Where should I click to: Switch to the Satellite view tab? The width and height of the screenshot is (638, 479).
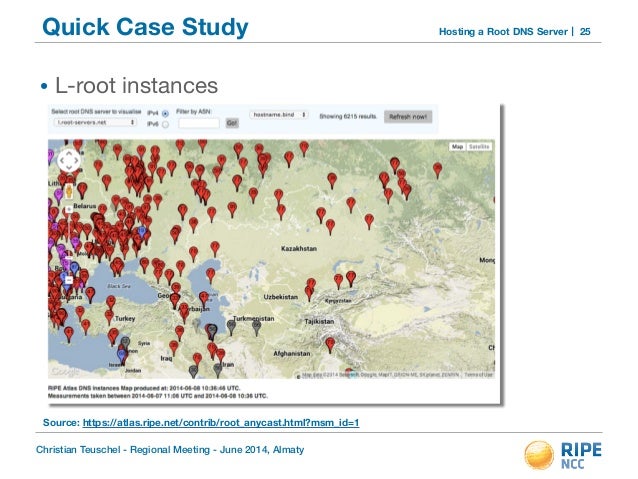pyautogui.click(x=480, y=146)
